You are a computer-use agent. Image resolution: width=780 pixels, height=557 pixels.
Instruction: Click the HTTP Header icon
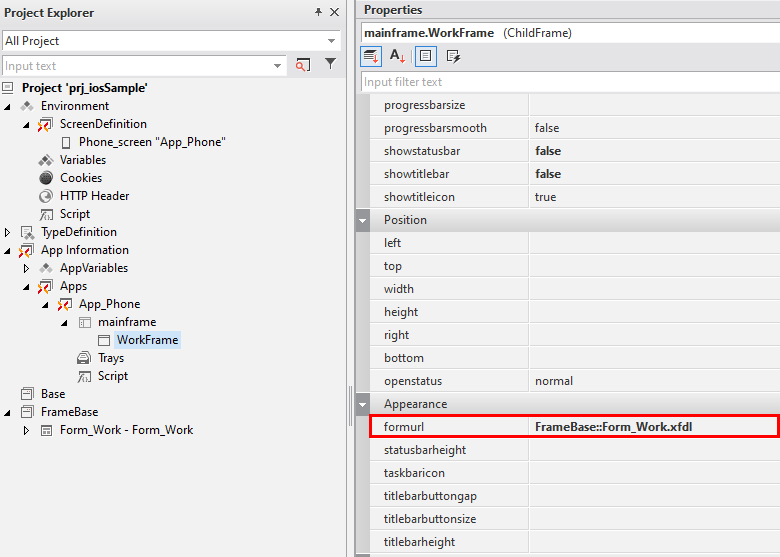[x=46, y=196]
